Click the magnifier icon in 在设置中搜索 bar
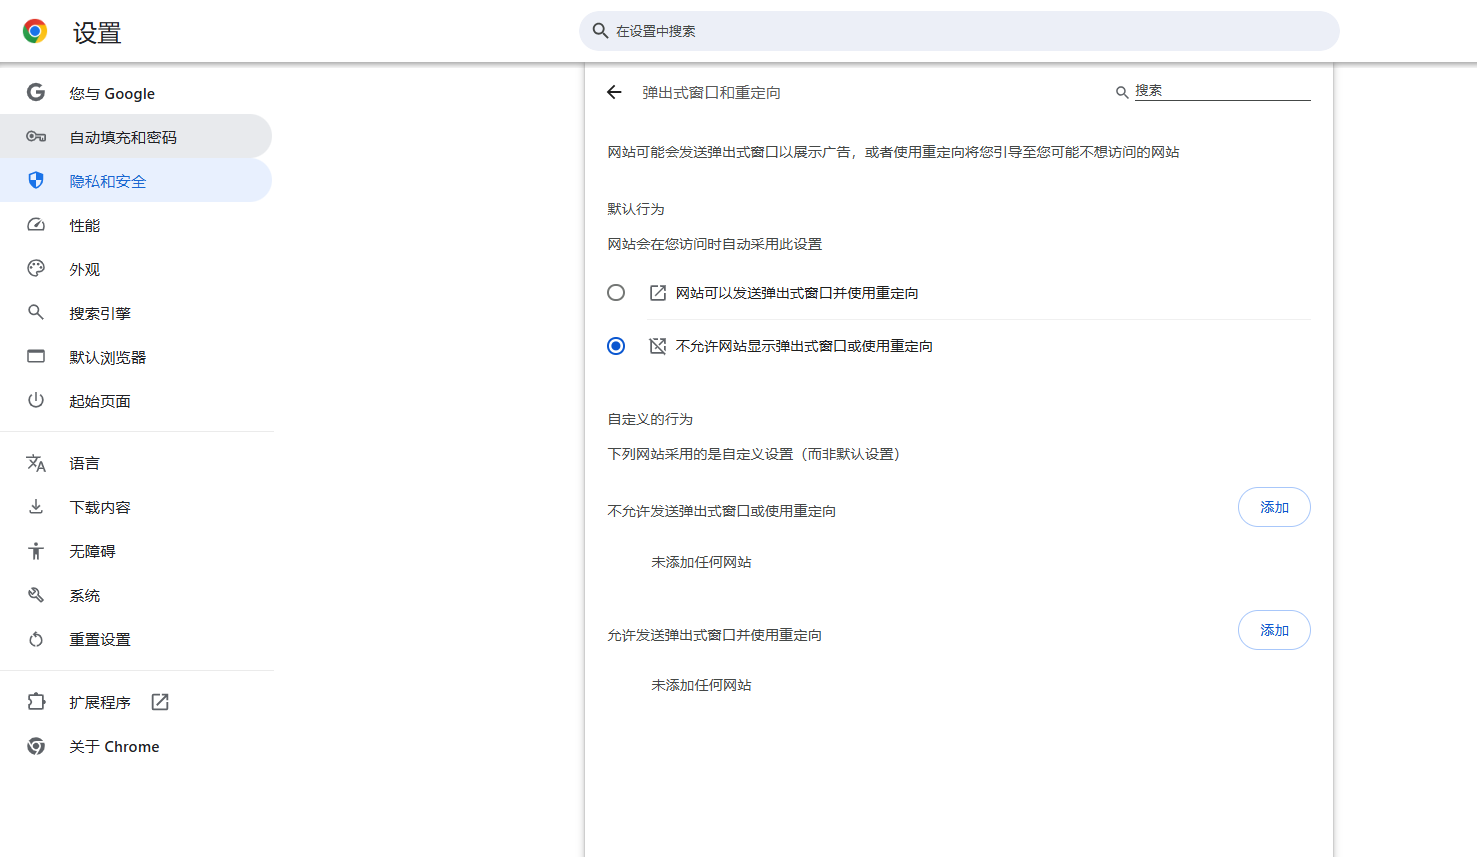The height and width of the screenshot is (857, 1477). click(x=600, y=31)
